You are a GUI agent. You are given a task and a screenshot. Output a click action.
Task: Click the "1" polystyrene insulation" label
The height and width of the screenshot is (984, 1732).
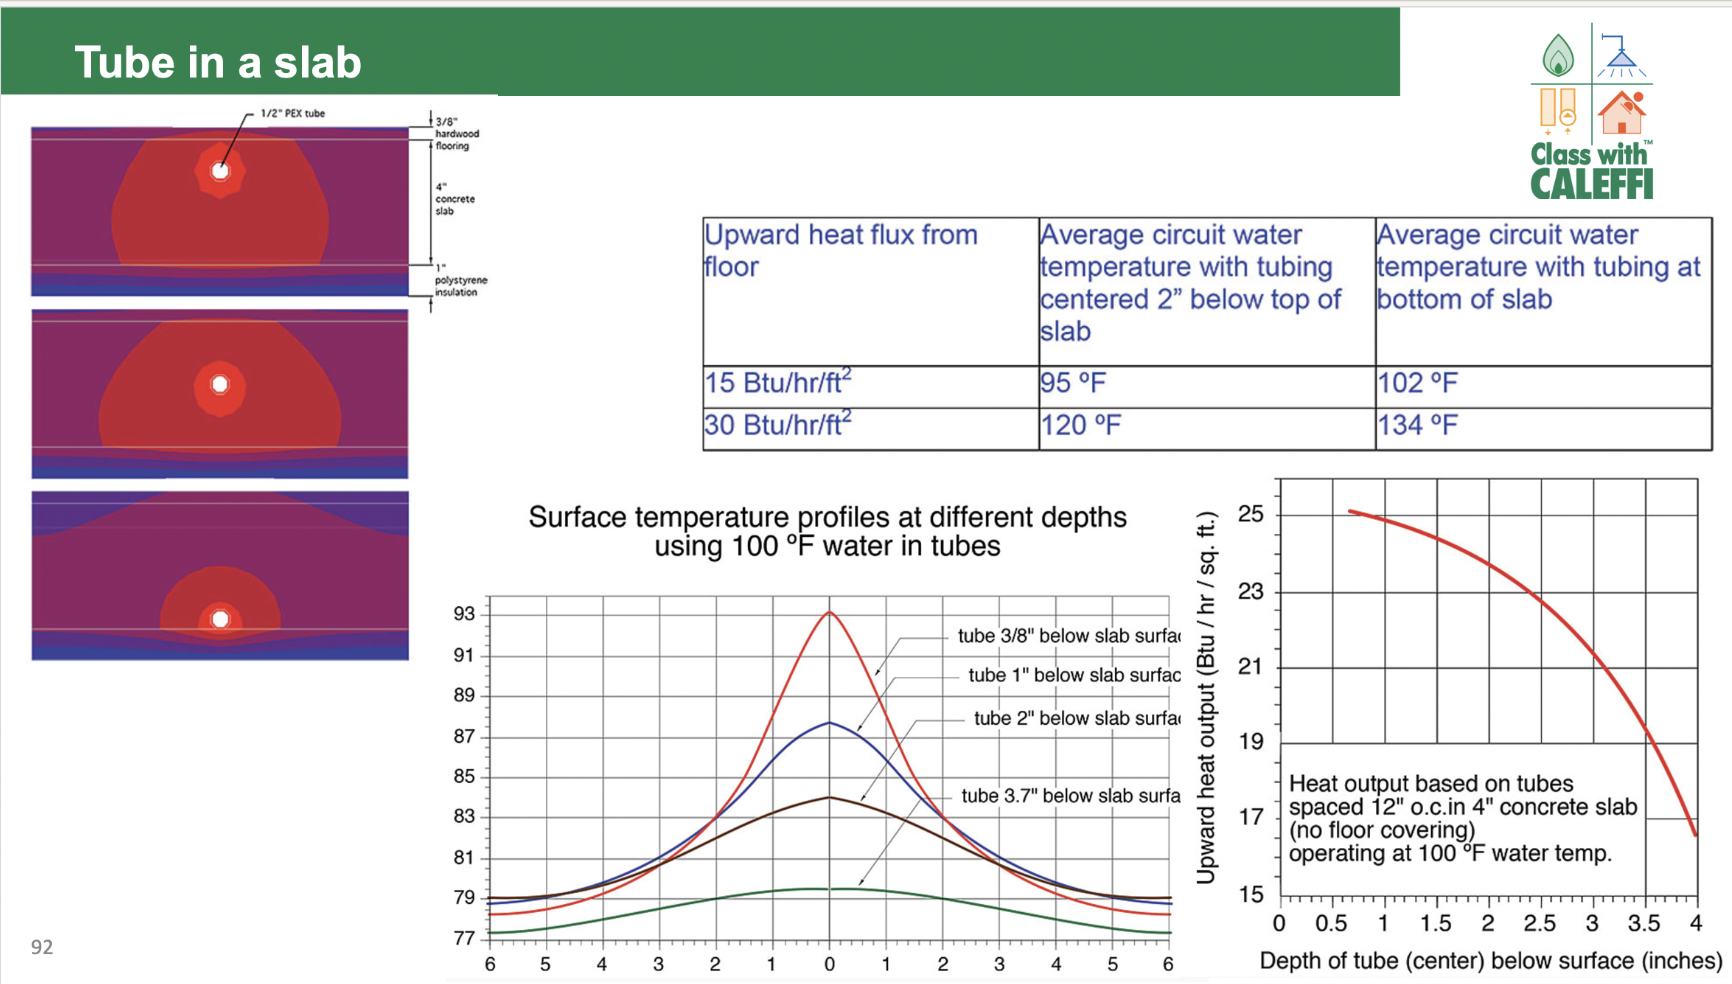[x=461, y=280]
